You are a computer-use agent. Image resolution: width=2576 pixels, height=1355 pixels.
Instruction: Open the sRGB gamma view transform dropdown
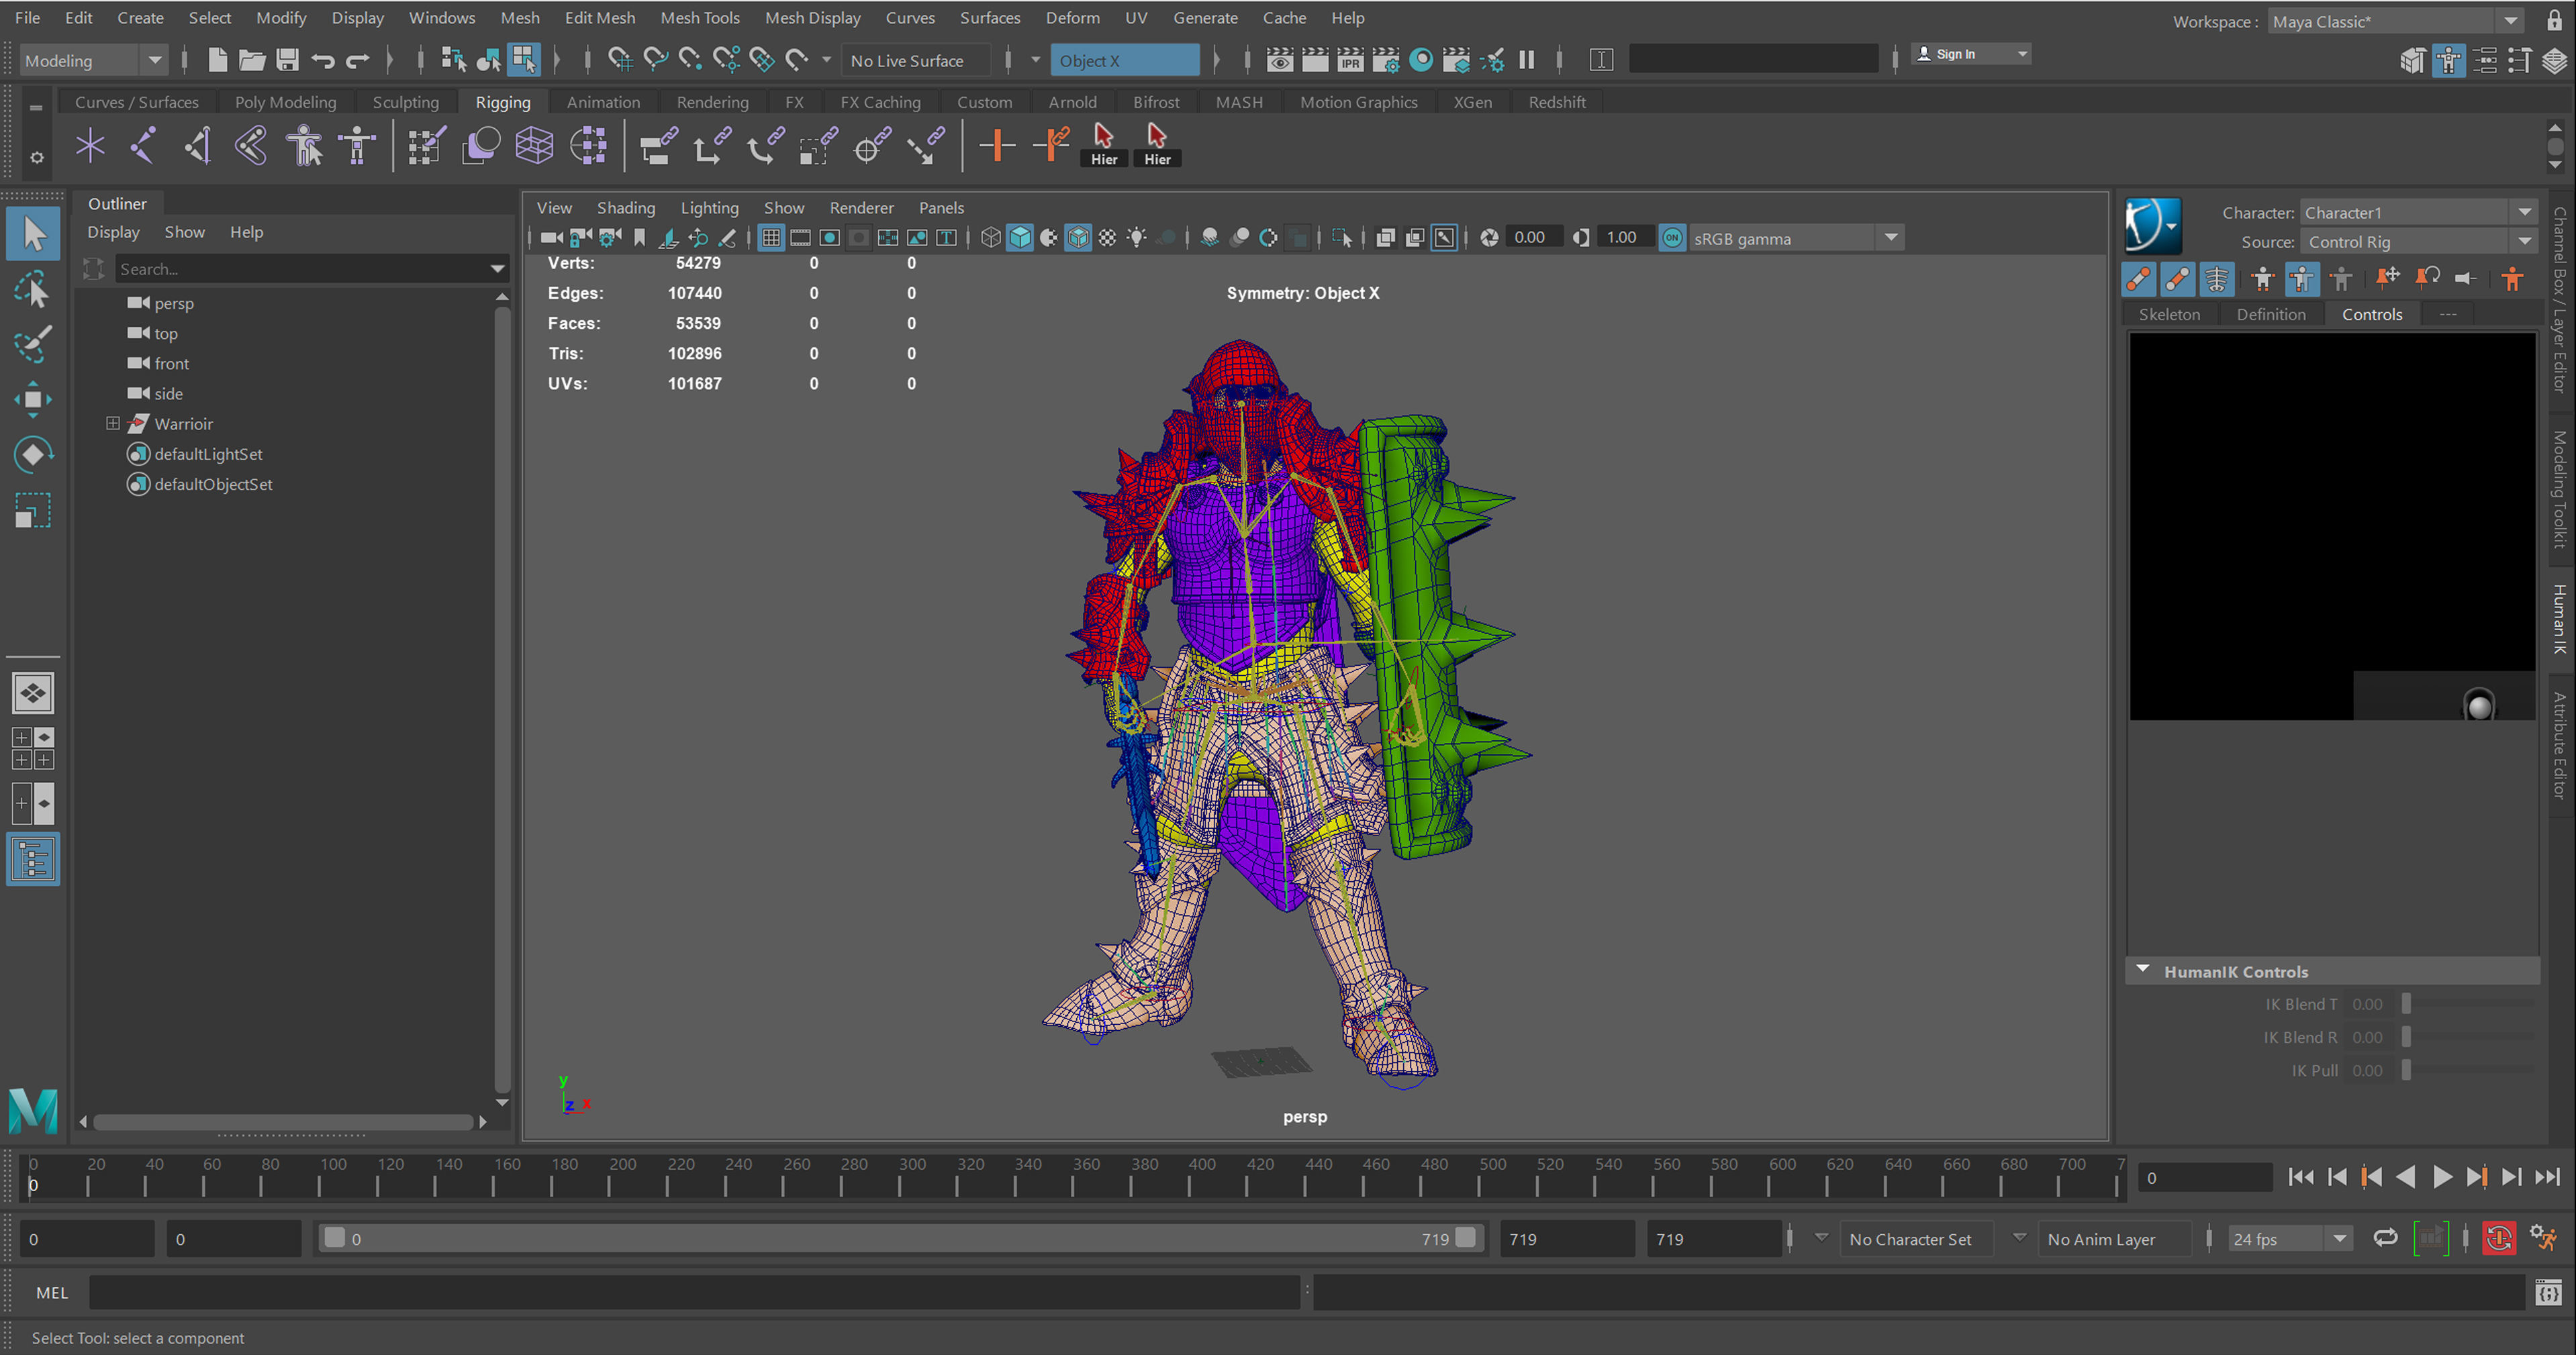(1796, 238)
